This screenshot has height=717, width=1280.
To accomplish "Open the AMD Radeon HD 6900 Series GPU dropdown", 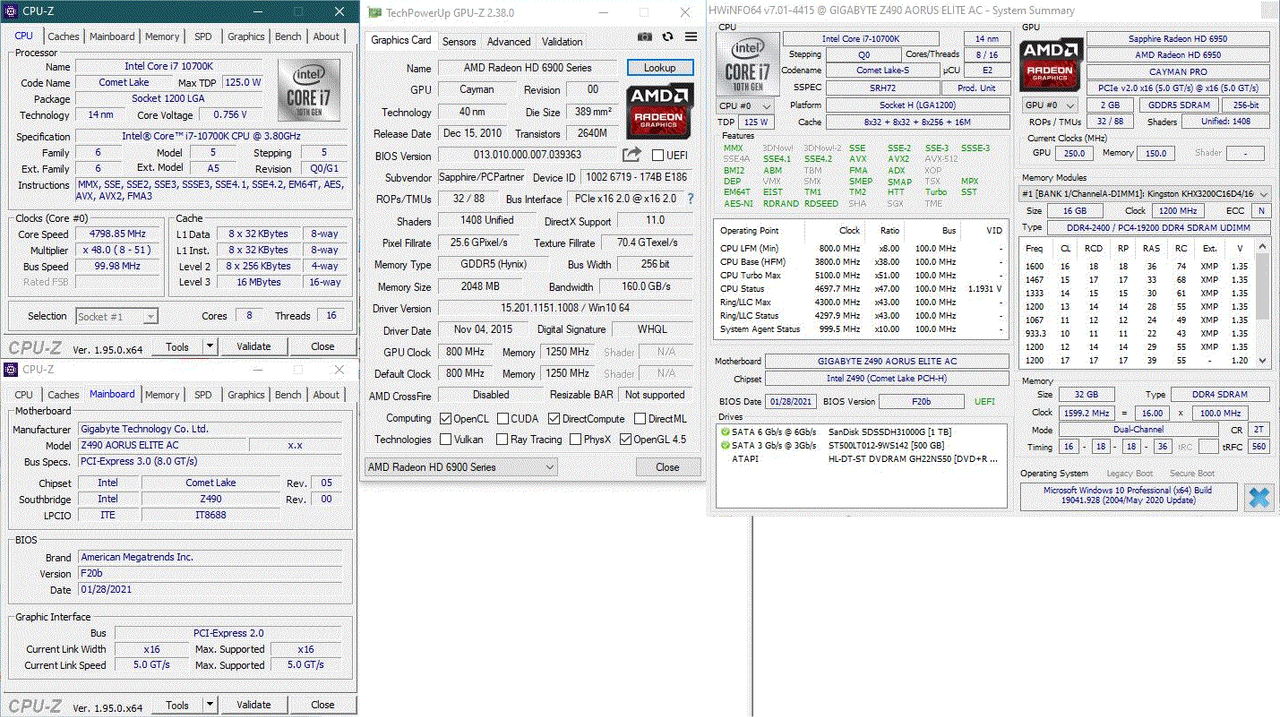I will point(460,467).
